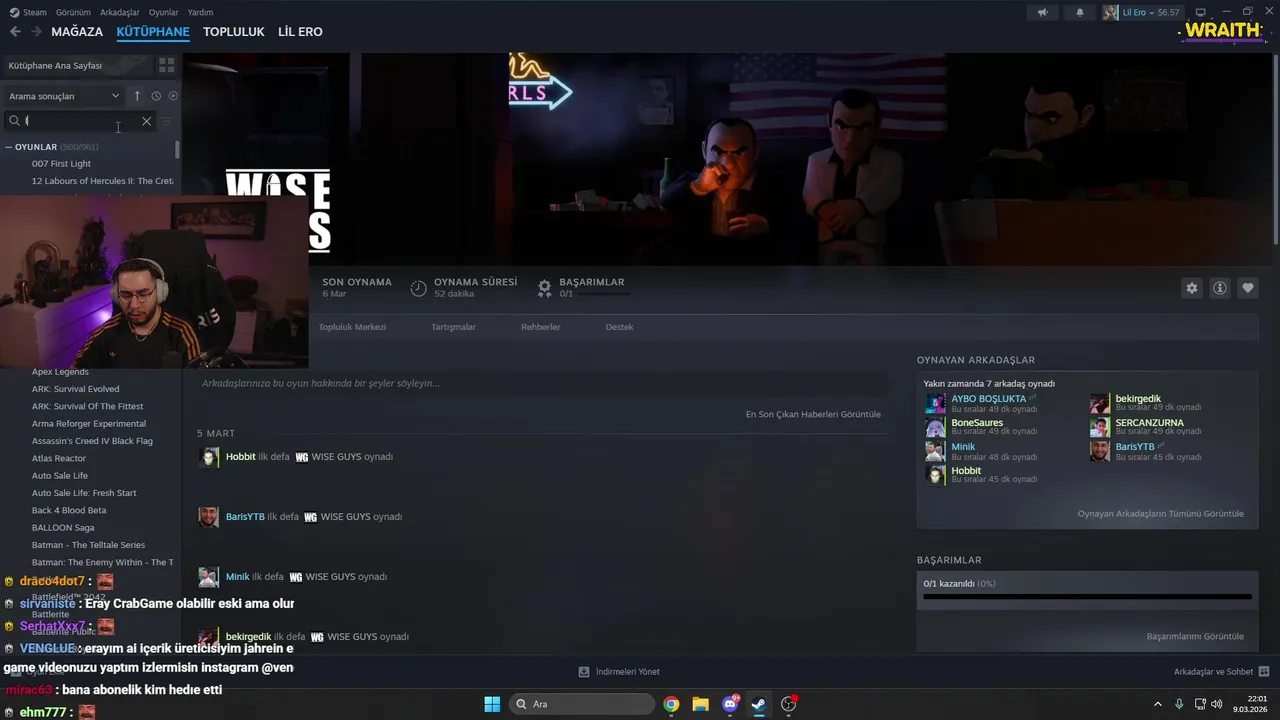
Task: Expand the Lil Ero account dropdown
Action: [x=1150, y=12]
